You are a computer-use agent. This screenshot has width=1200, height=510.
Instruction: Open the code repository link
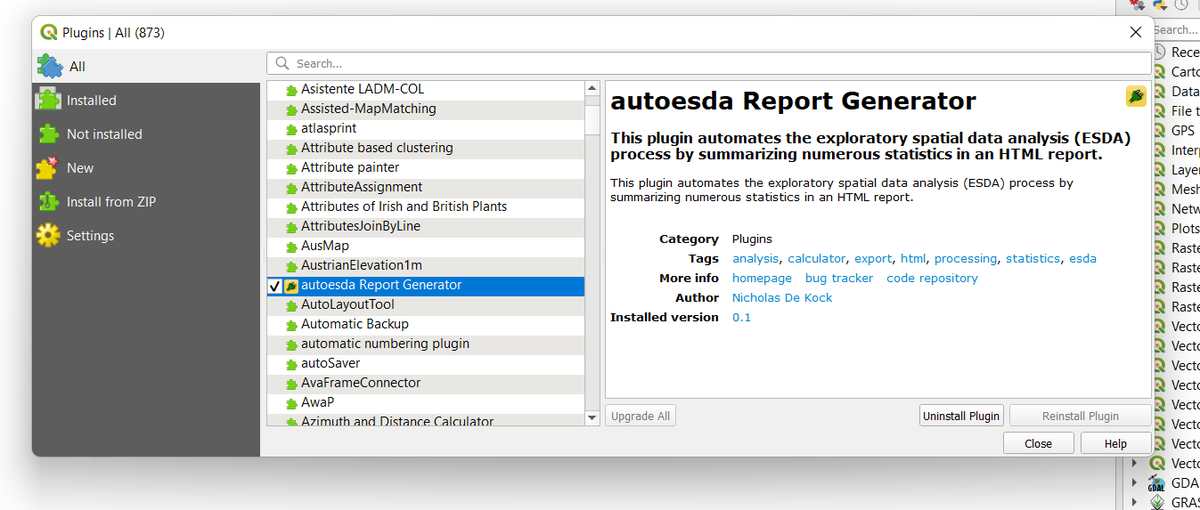point(932,278)
